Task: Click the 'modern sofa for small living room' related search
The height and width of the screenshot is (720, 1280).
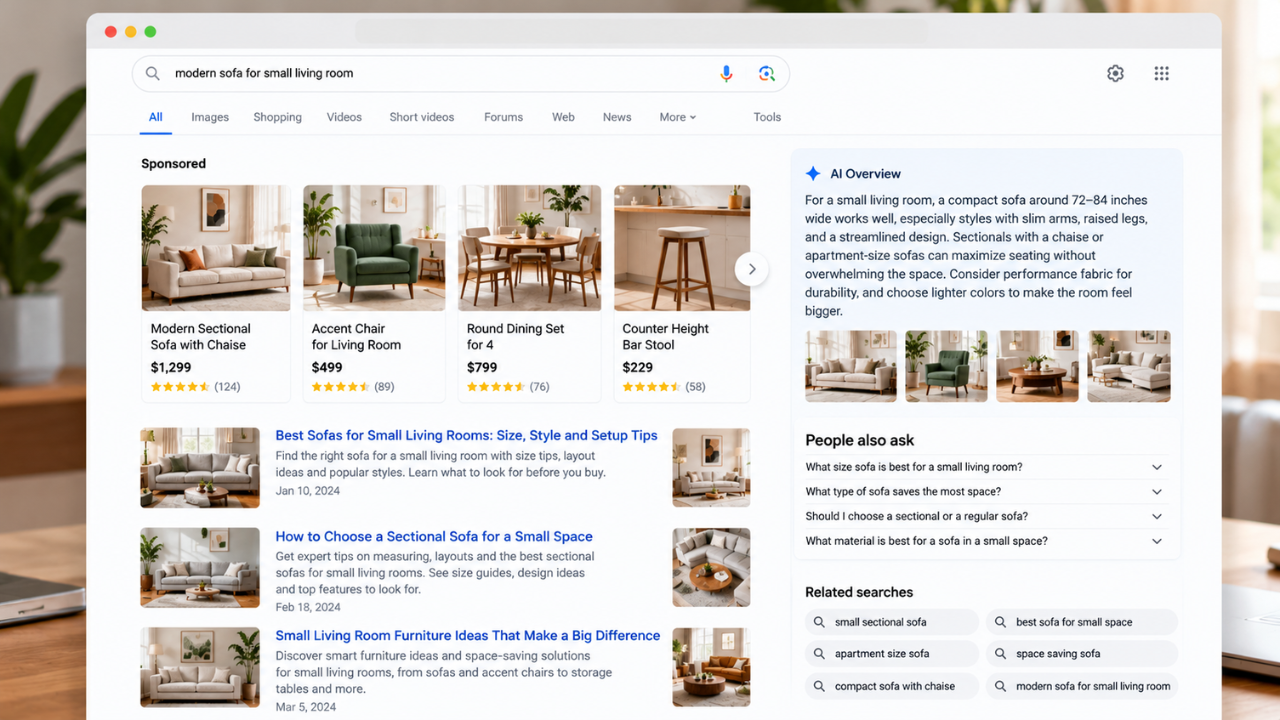Action: coord(1082,686)
